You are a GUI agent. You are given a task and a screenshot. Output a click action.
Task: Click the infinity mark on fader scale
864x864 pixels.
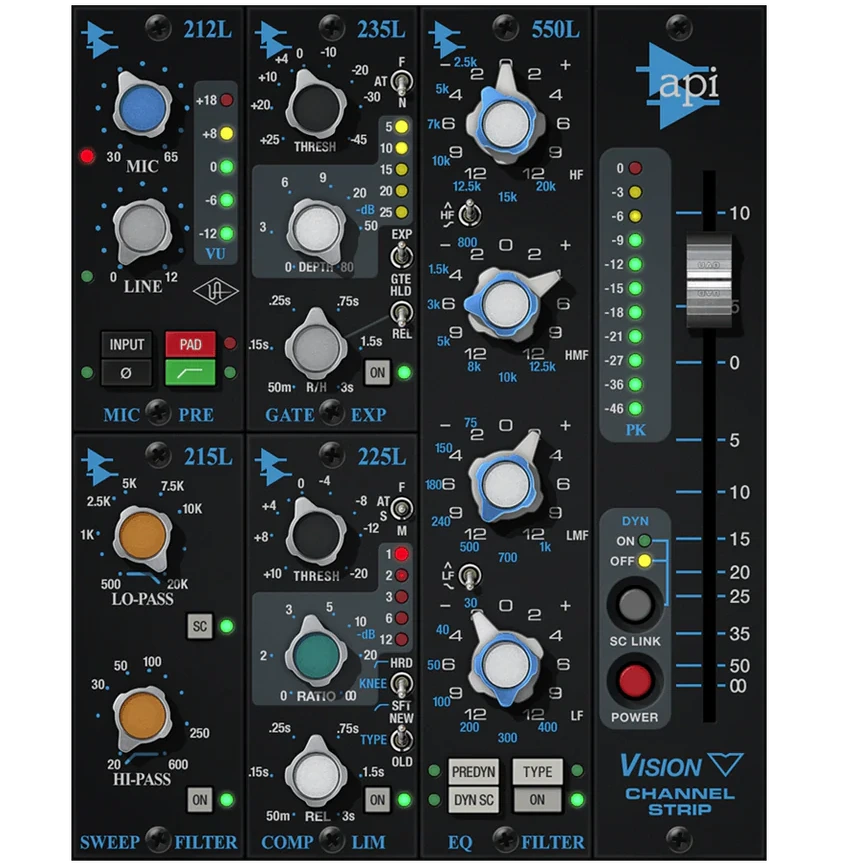coord(738,686)
